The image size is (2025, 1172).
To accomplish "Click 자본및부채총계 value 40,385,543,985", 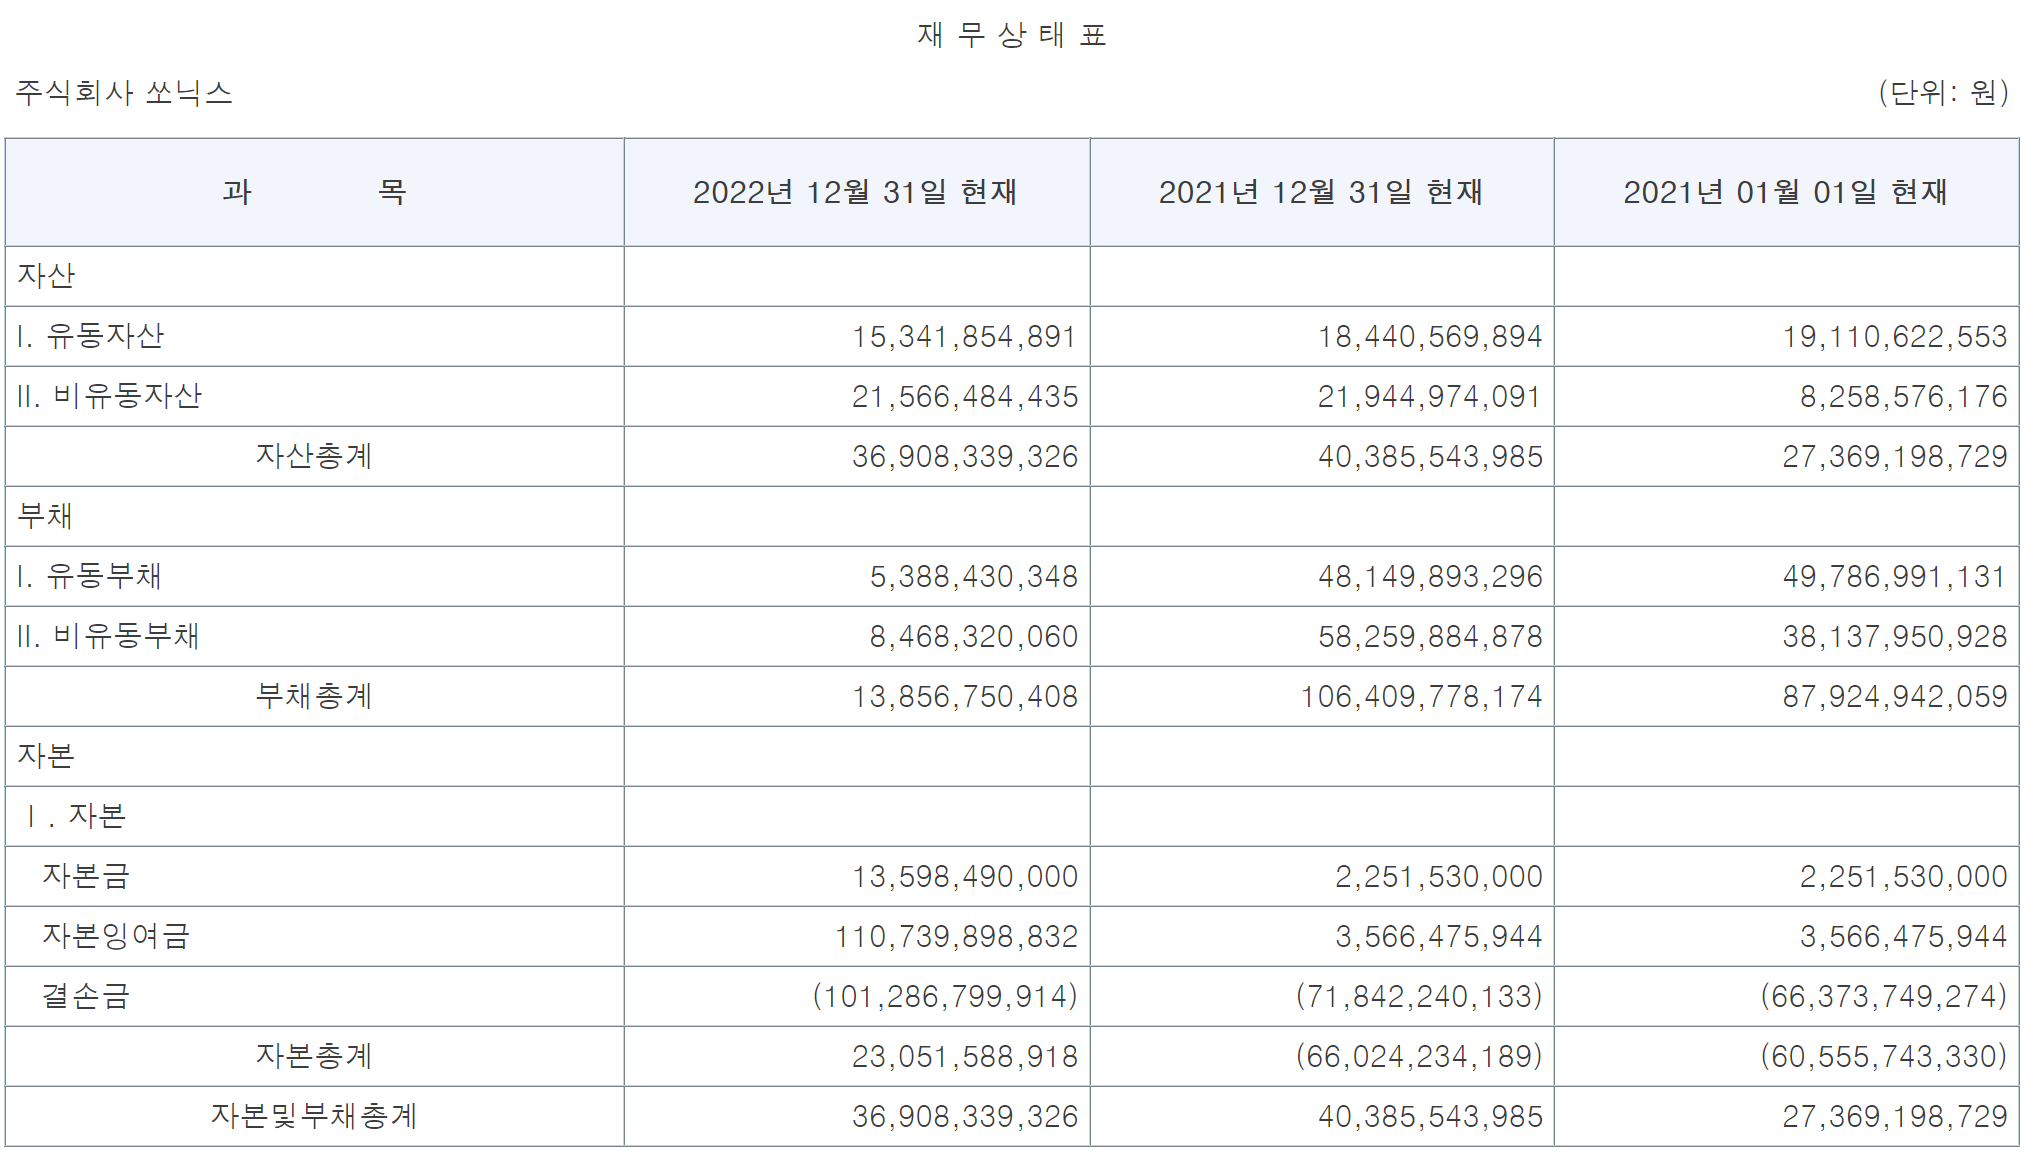I will pyautogui.click(x=1430, y=1117).
